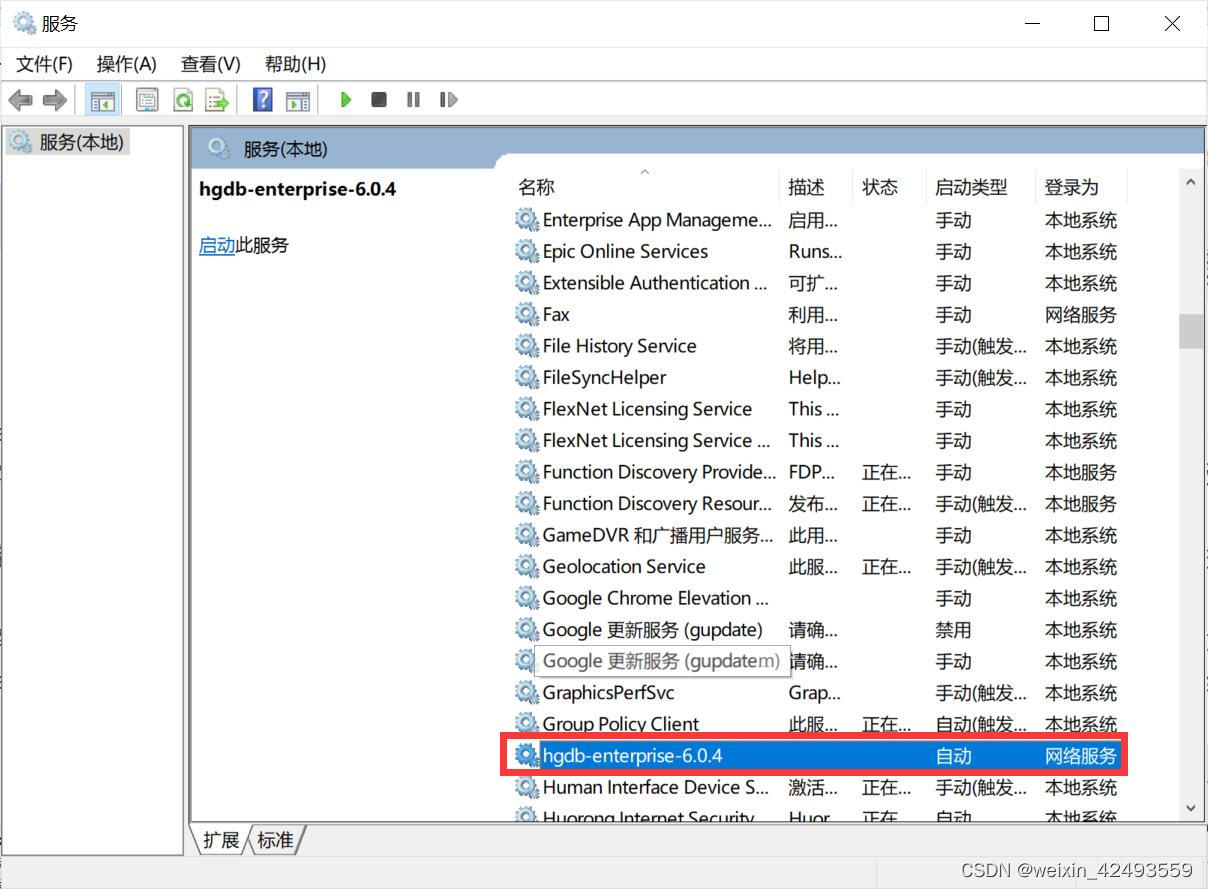Switch to the 标准 tab
Screen dimensions: 1208x889
(x=275, y=840)
